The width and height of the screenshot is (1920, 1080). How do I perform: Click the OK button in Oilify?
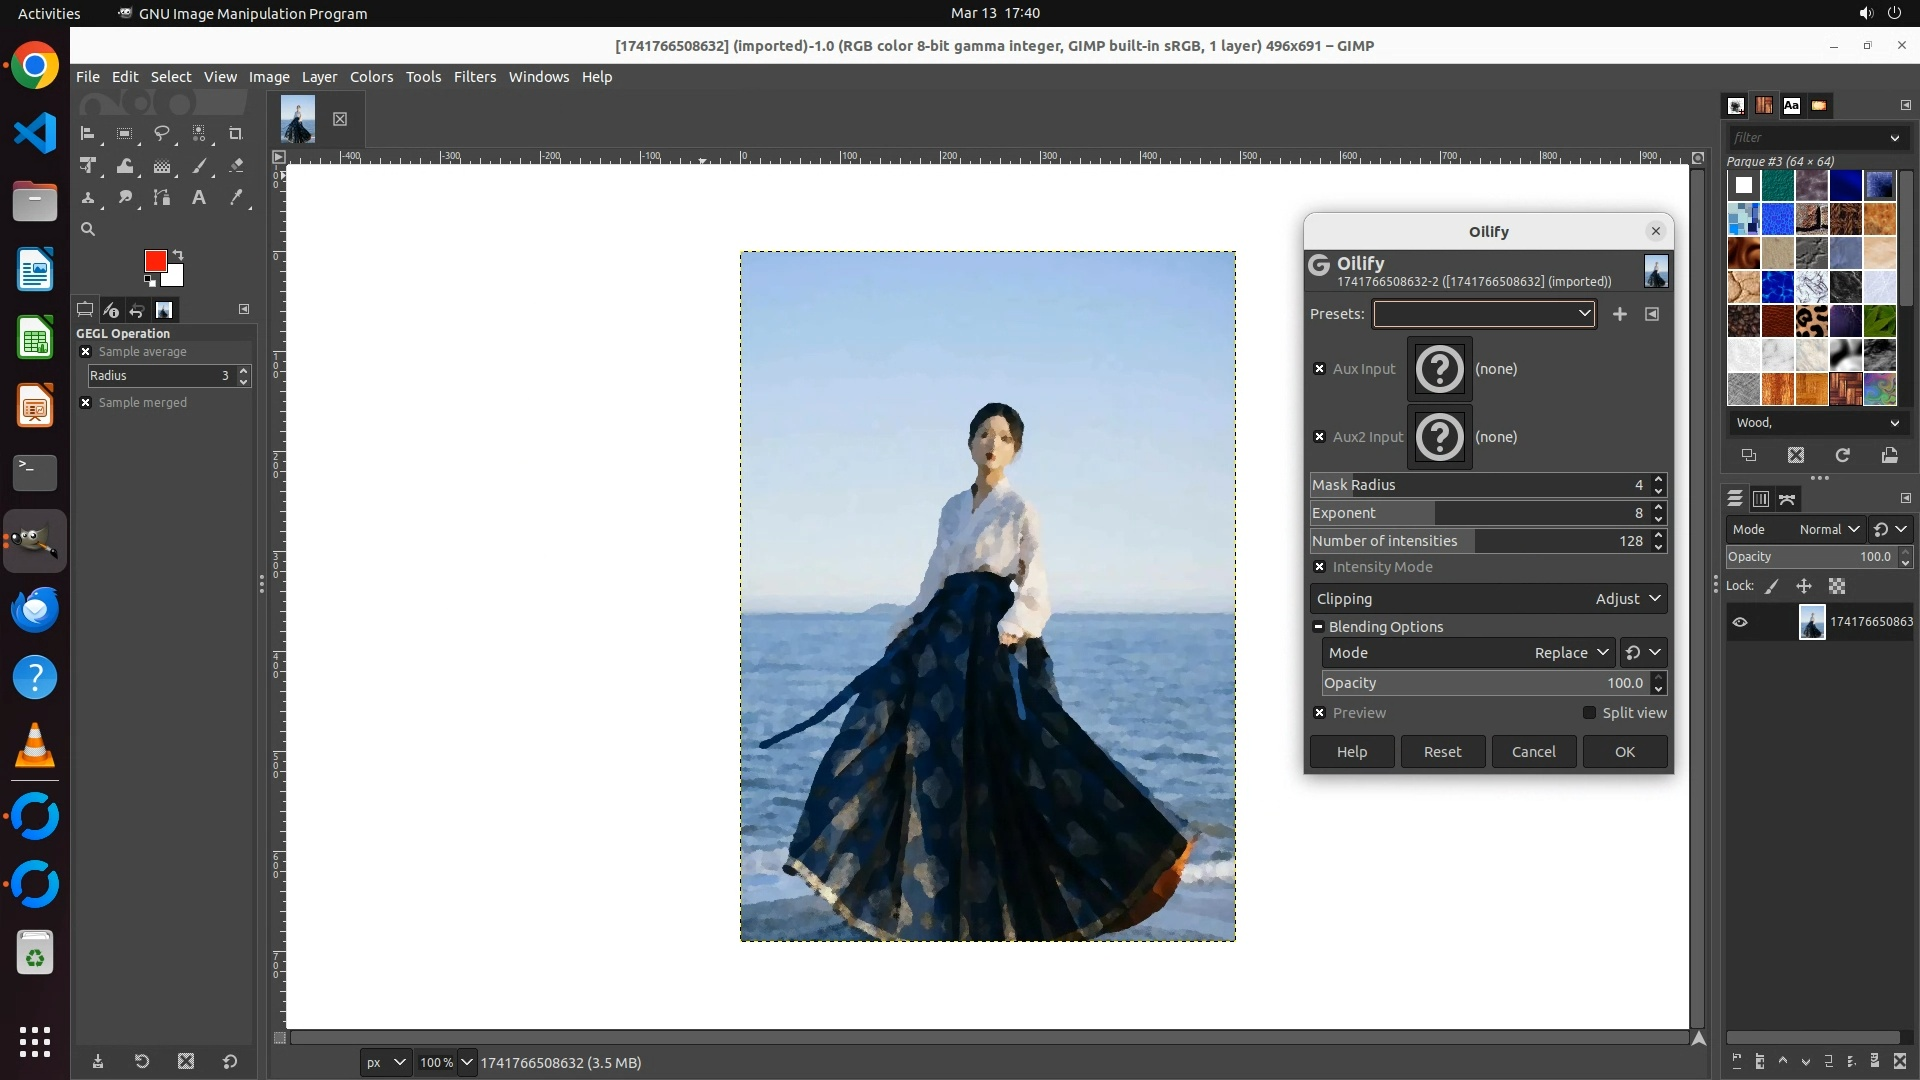click(x=1624, y=752)
